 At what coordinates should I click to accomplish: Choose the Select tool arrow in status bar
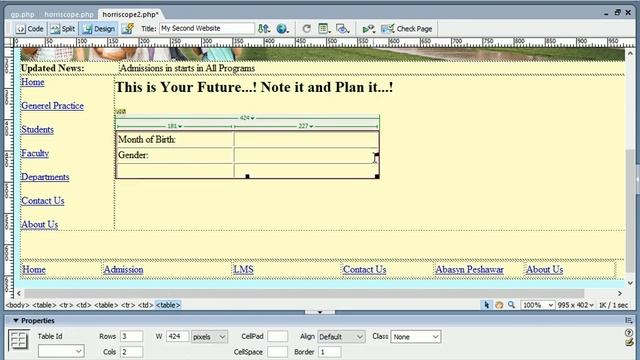[x=486, y=305]
